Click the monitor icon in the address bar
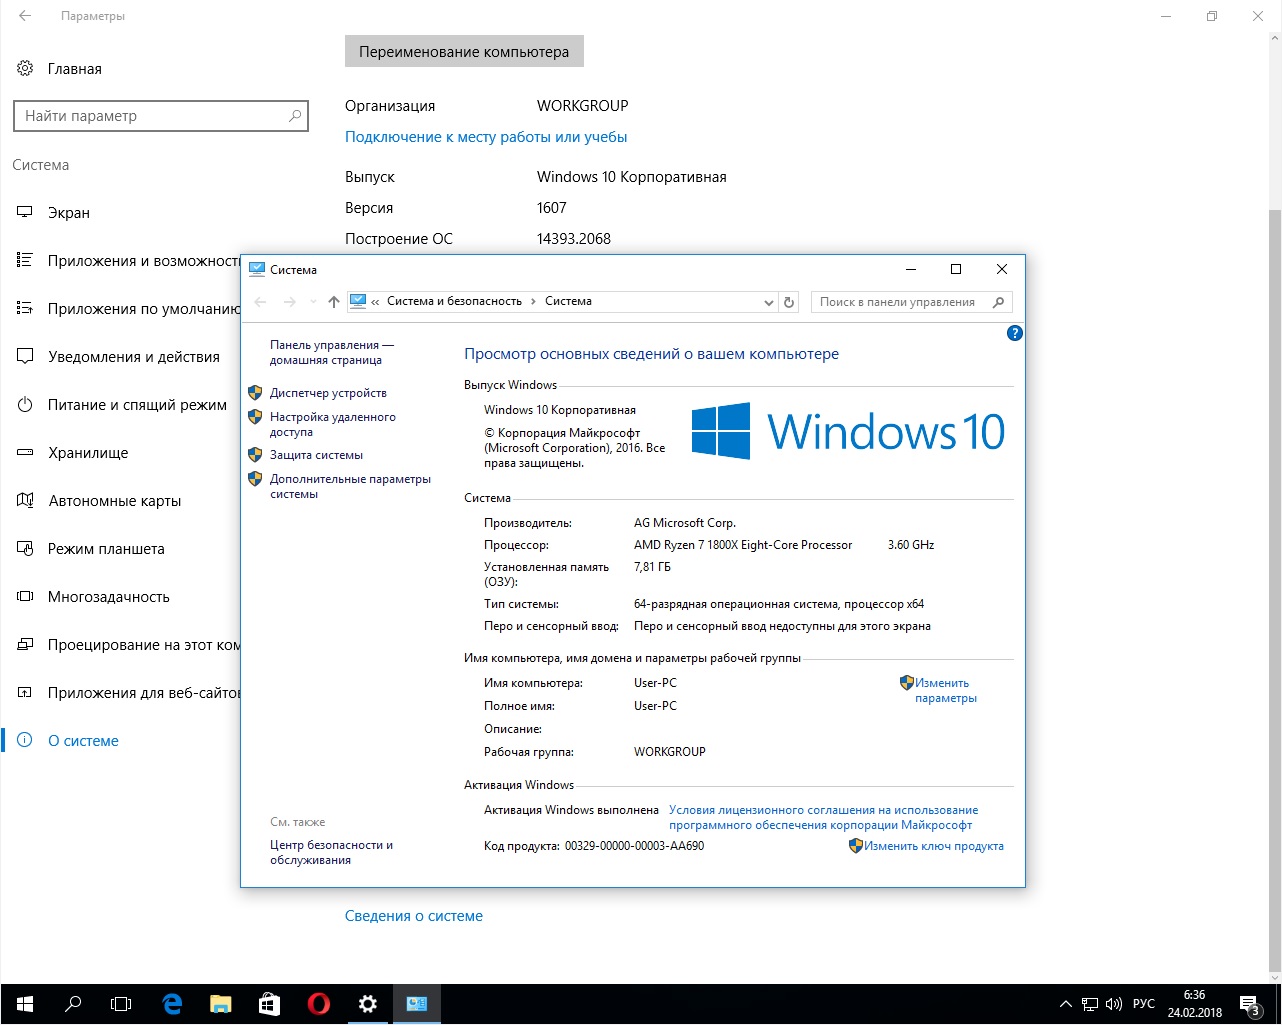Image resolution: width=1282 pixels, height=1025 pixels. tap(358, 301)
